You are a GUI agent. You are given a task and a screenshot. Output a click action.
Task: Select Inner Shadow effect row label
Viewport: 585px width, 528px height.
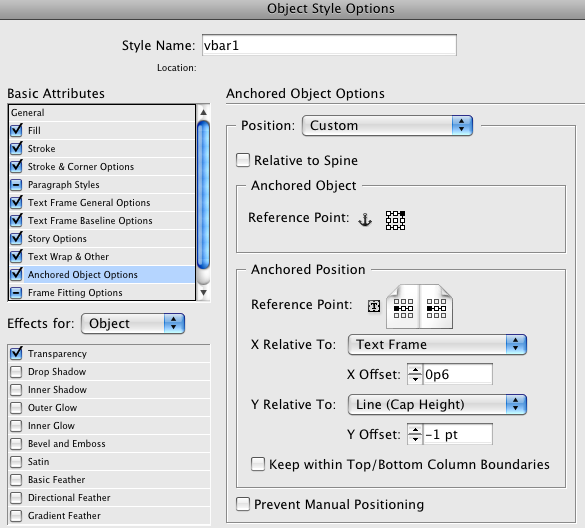(57, 390)
